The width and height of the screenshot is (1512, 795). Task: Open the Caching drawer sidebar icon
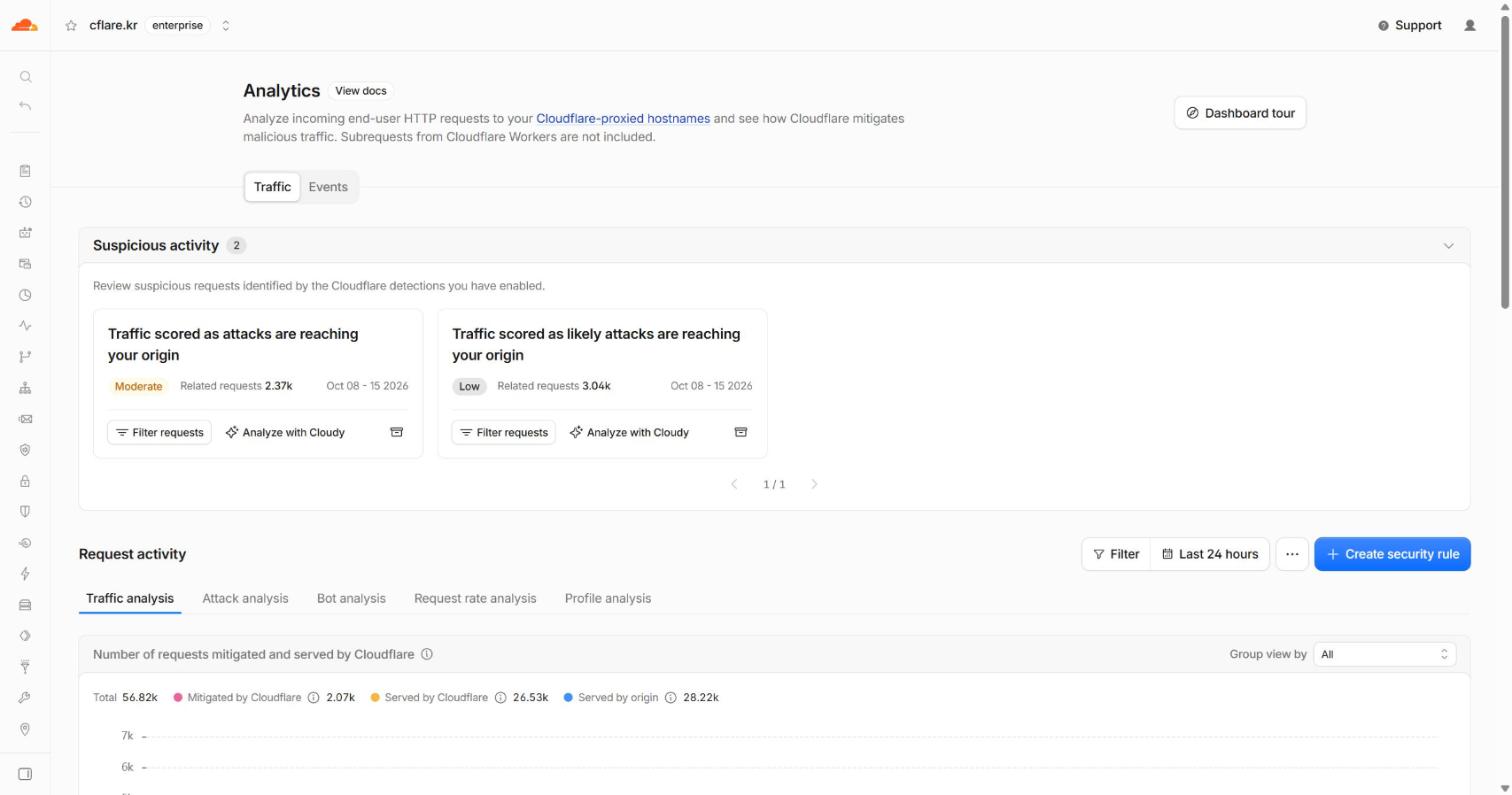tap(25, 605)
